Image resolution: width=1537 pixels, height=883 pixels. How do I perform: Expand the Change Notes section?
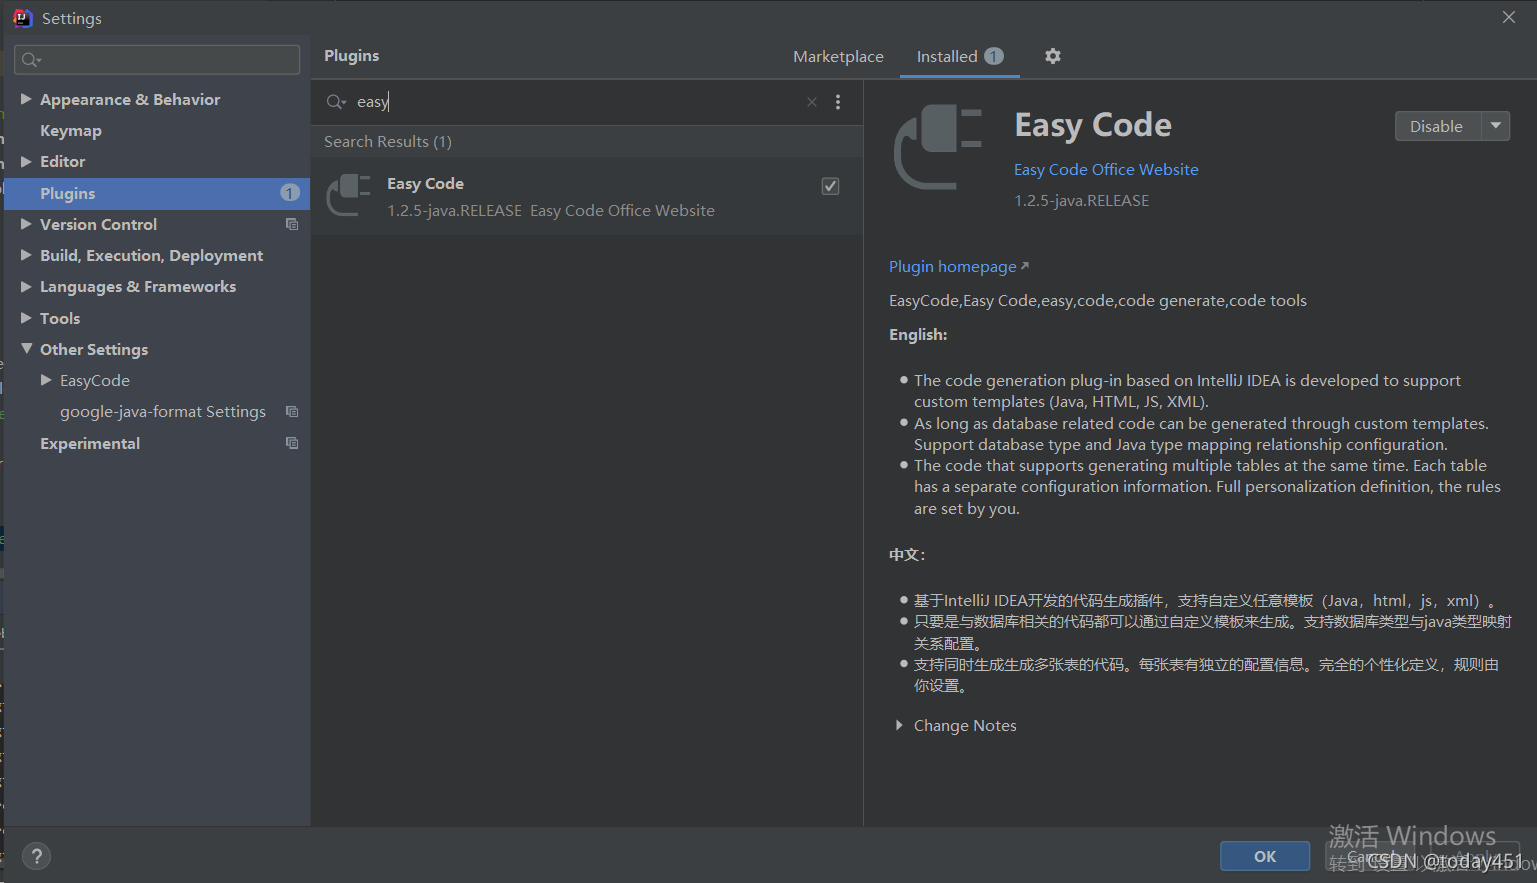point(899,725)
